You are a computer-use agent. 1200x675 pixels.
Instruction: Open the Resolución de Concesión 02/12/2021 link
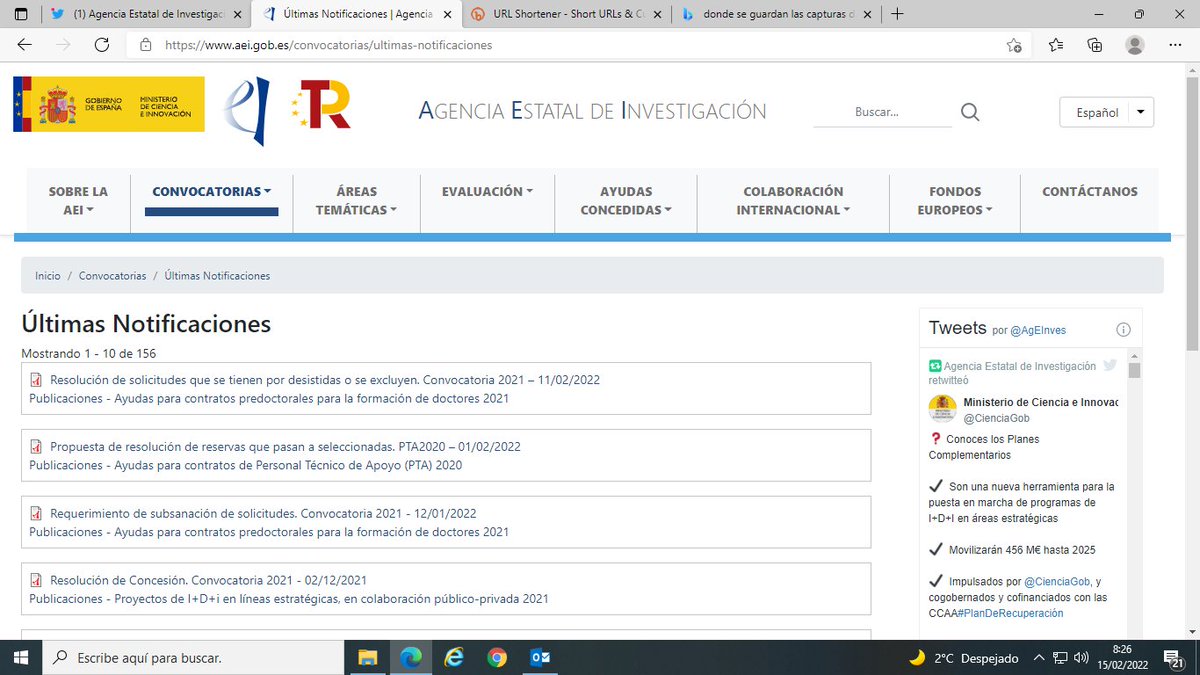point(208,581)
